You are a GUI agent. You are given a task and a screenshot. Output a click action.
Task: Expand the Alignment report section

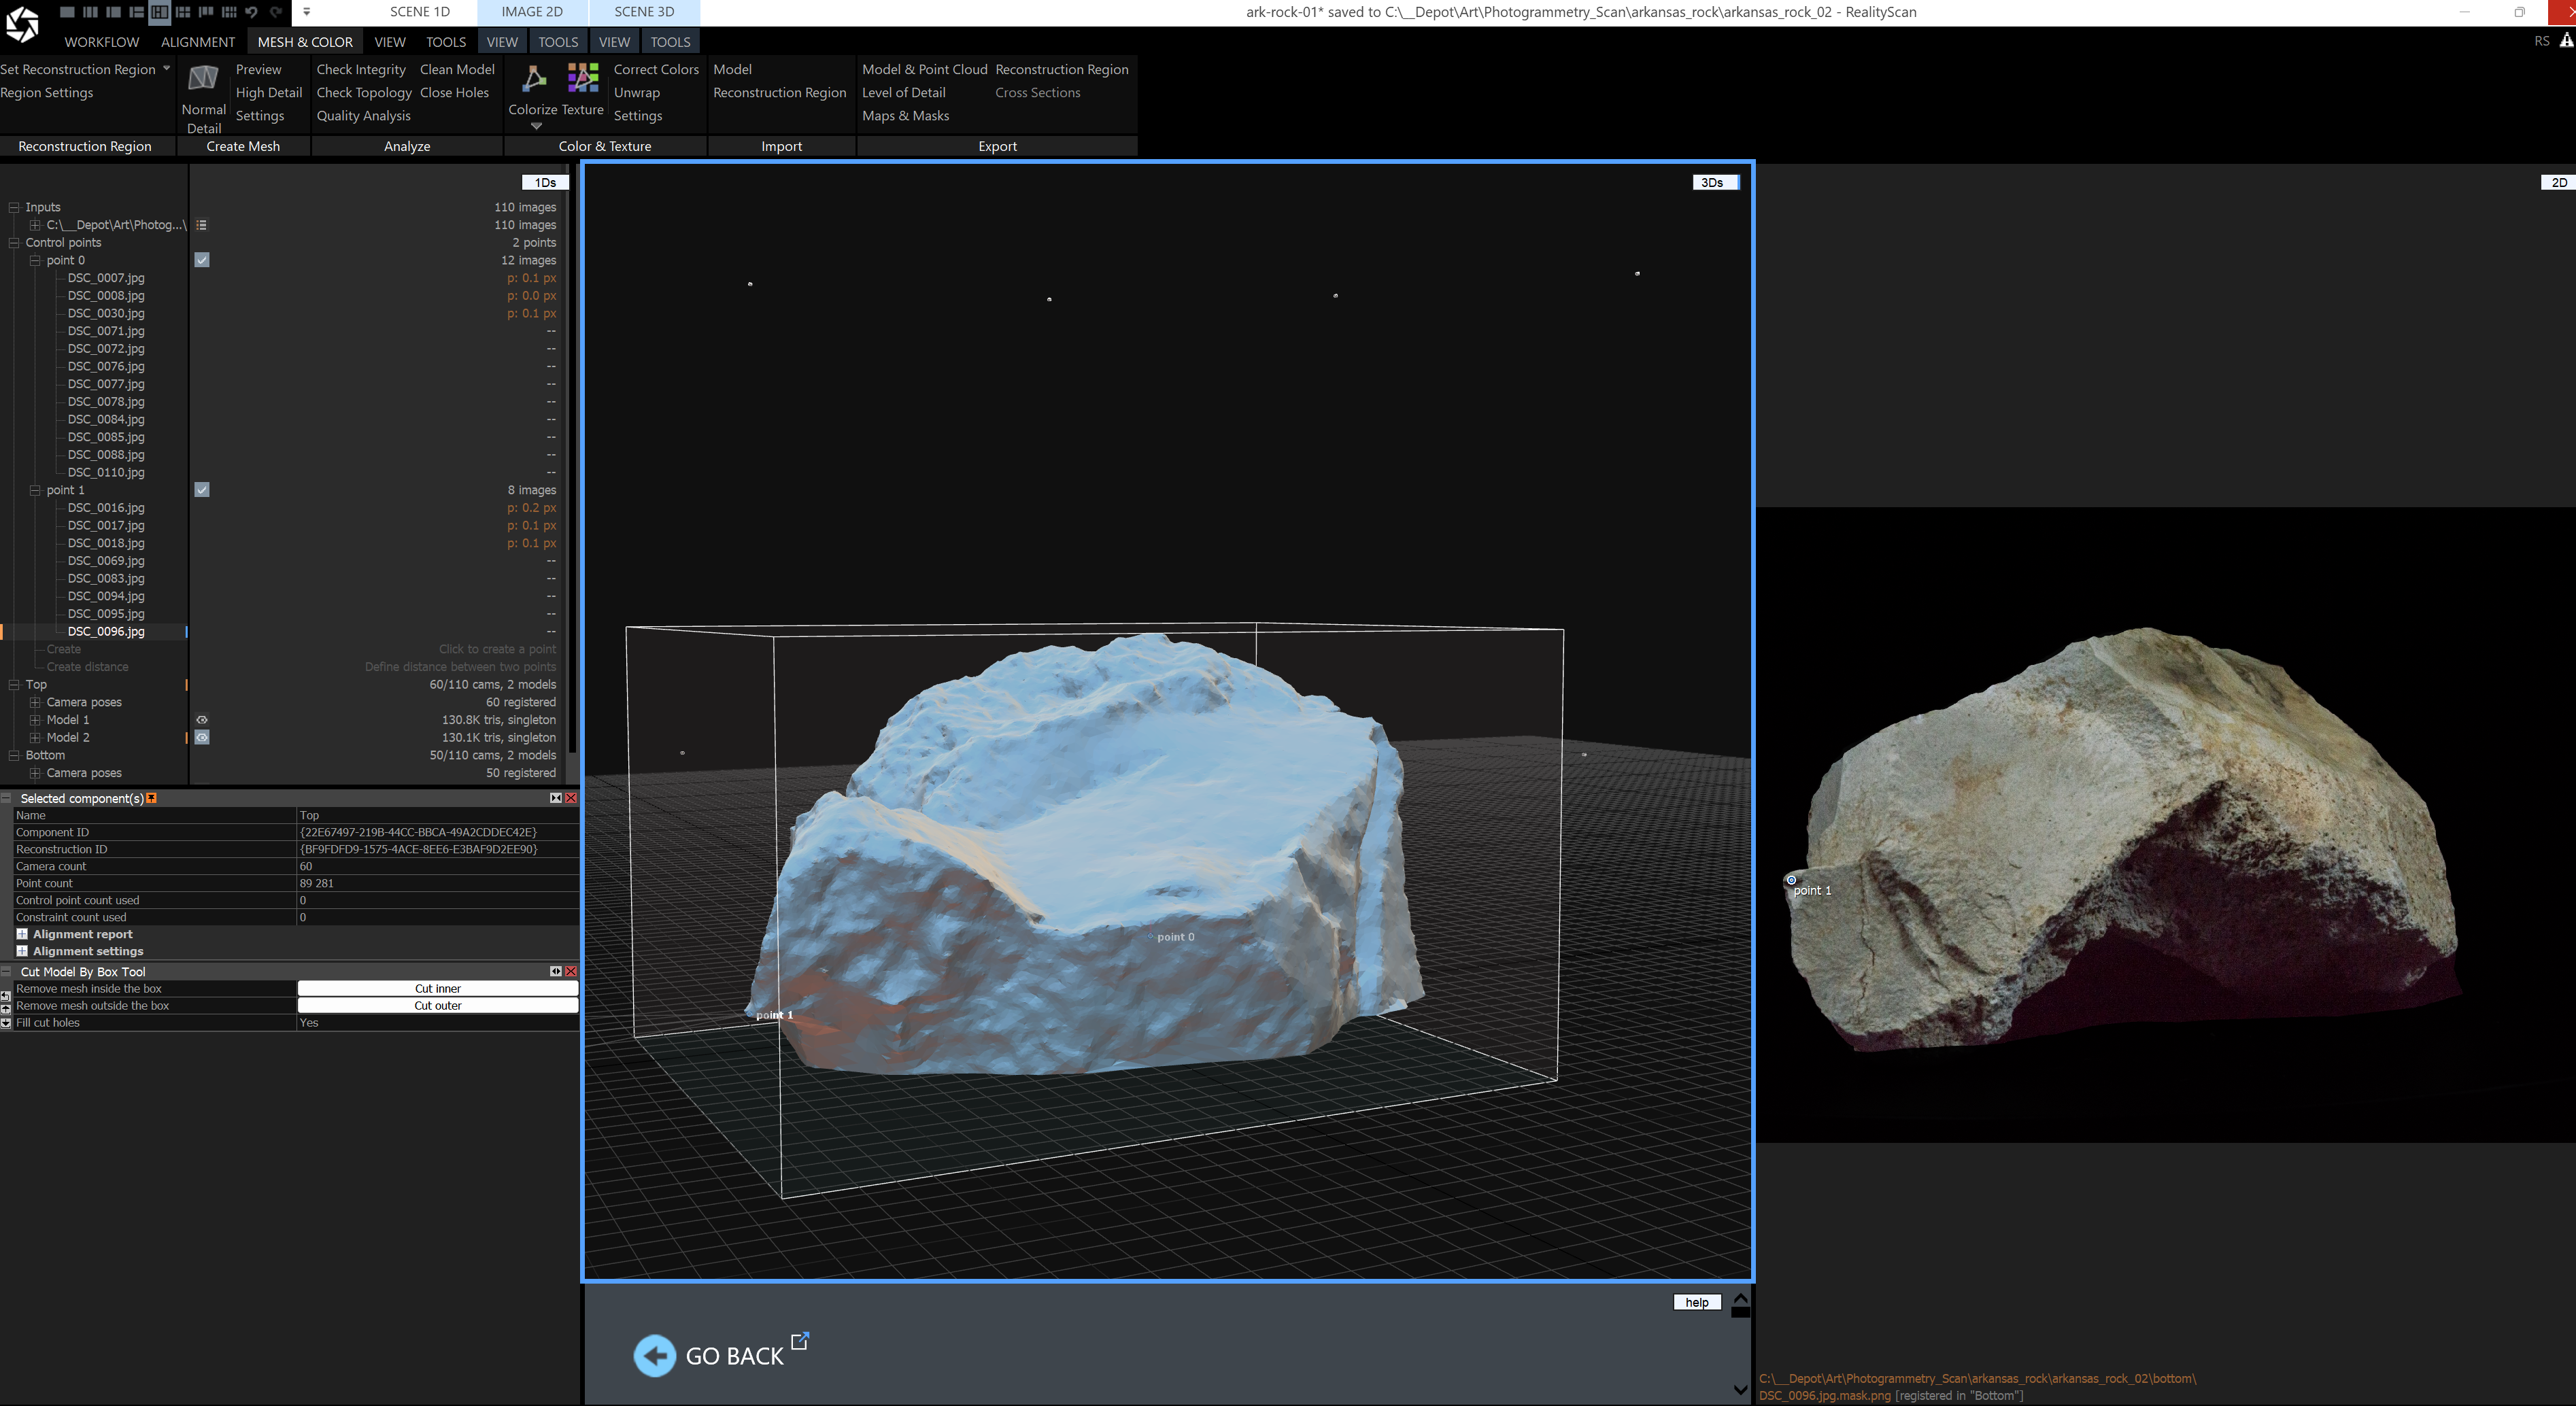tap(22, 934)
